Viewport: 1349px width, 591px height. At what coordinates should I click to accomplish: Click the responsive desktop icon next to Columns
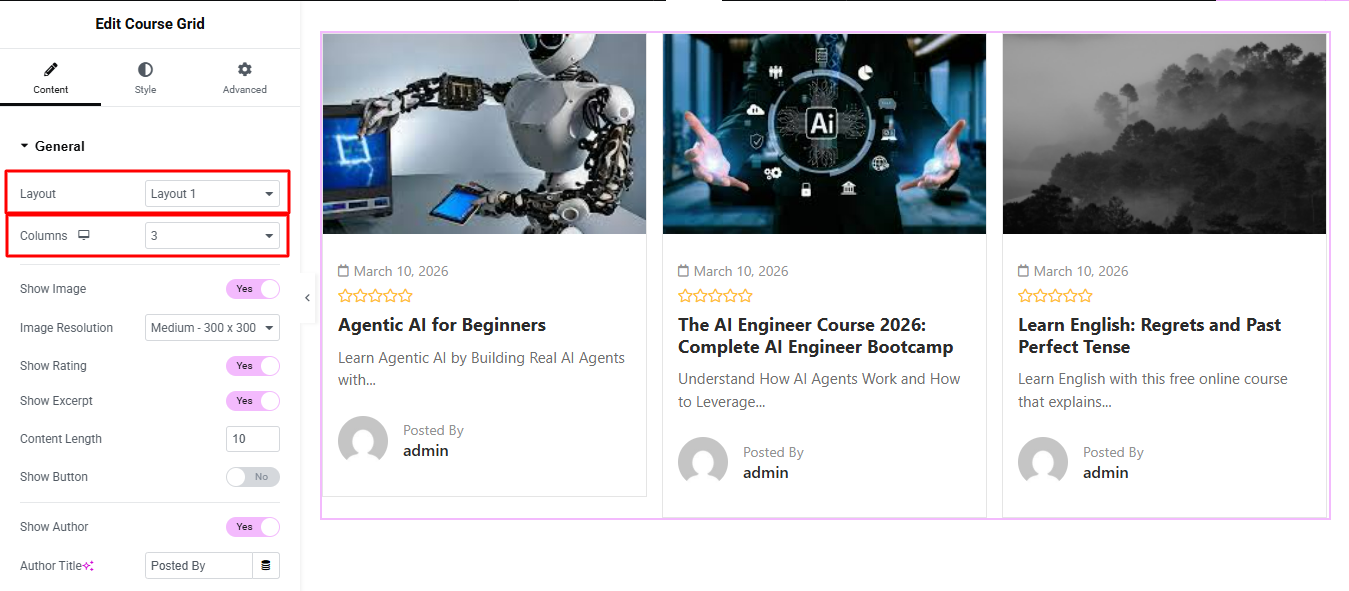click(84, 236)
